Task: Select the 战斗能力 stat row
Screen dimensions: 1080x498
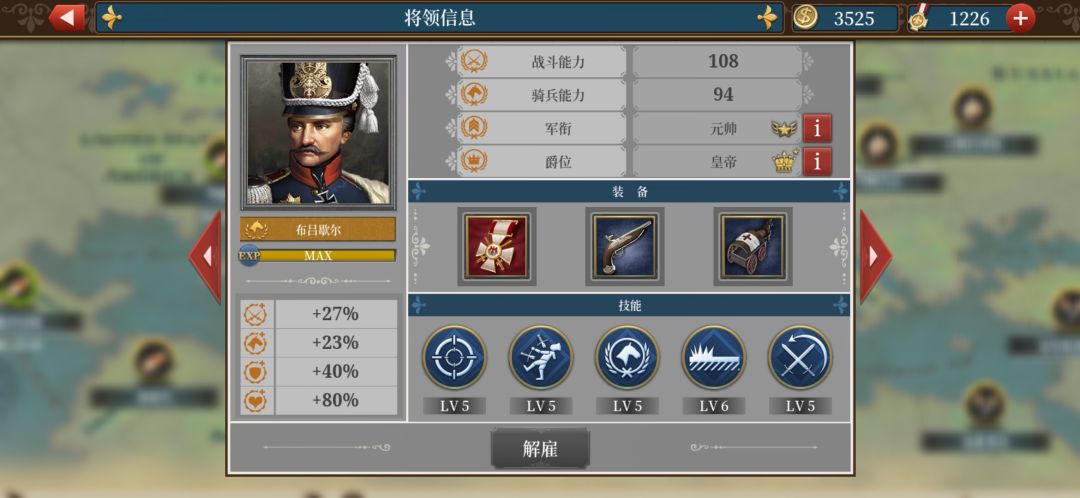Action: (630, 61)
